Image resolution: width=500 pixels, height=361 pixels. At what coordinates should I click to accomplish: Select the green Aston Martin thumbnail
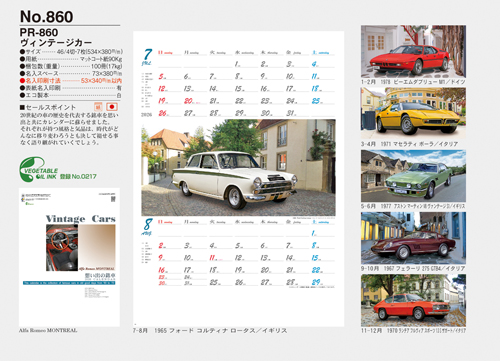413,176
